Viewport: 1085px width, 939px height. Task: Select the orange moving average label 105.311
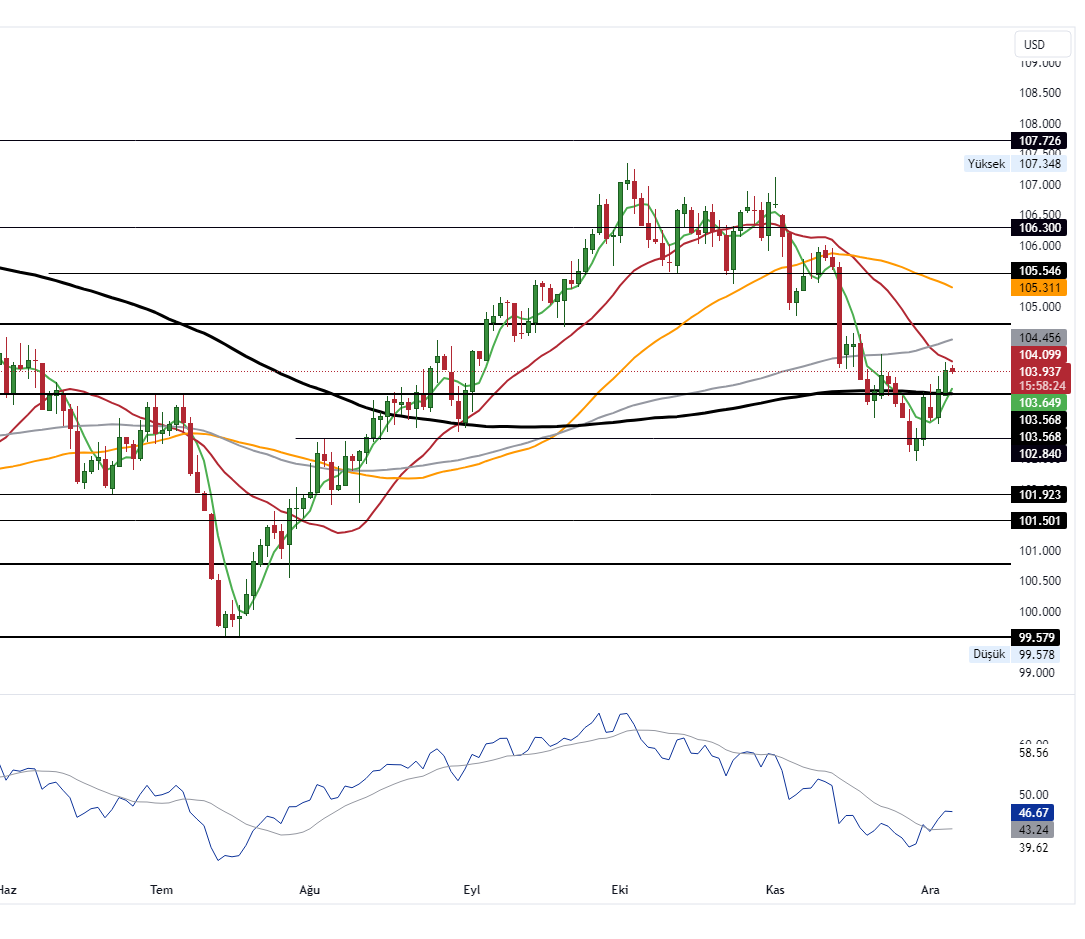coord(1038,287)
